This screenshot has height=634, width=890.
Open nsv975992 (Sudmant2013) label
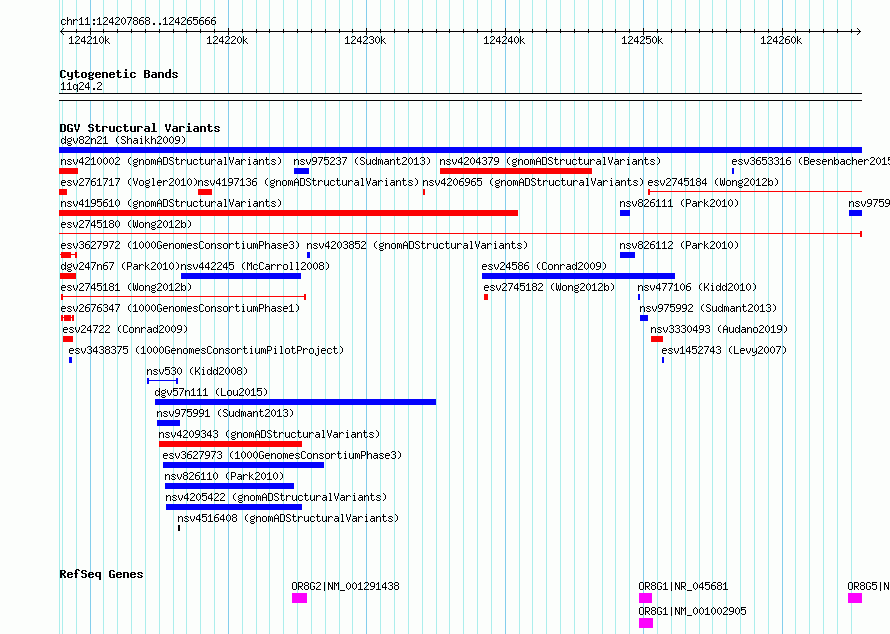point(708,308)
